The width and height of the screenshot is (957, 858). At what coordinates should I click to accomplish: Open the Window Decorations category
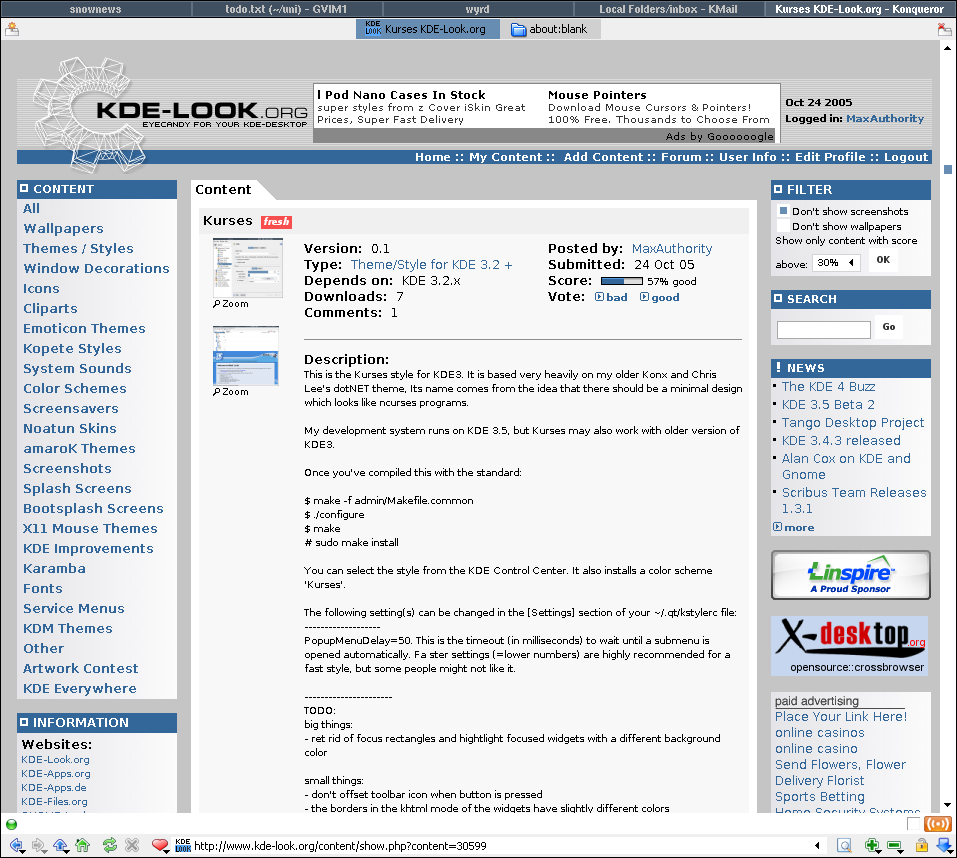[x=96, y=269]
